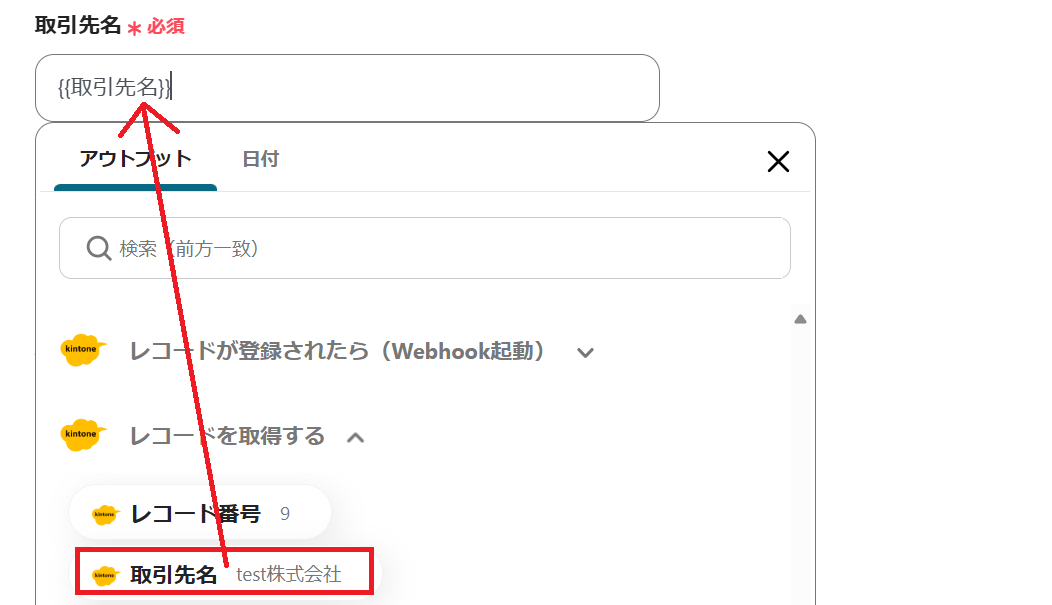
Task: Click the output list scrollbar track
Action: click(x=800, y=463)
